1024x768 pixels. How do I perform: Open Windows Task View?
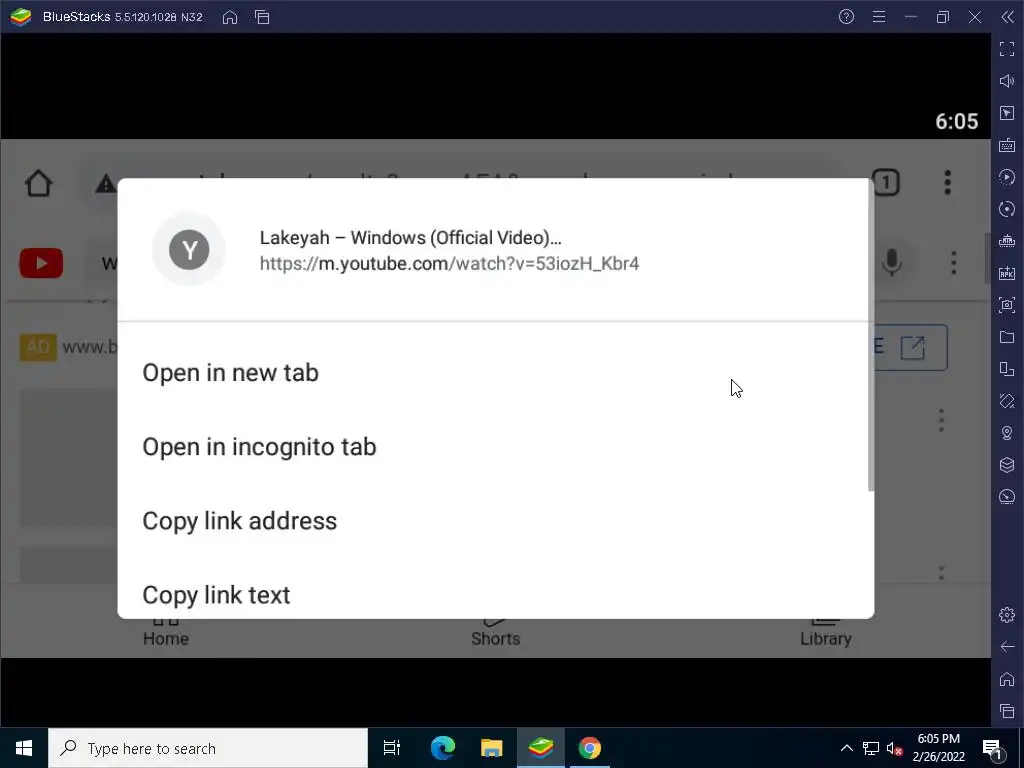(x=392, y=748)
